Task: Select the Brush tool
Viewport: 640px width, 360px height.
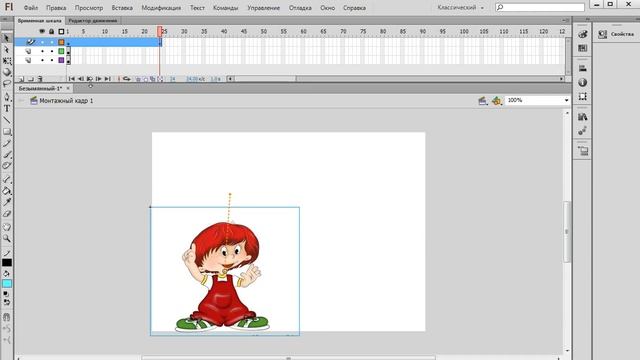Action: pyautogui.click(x=7, y=155)
